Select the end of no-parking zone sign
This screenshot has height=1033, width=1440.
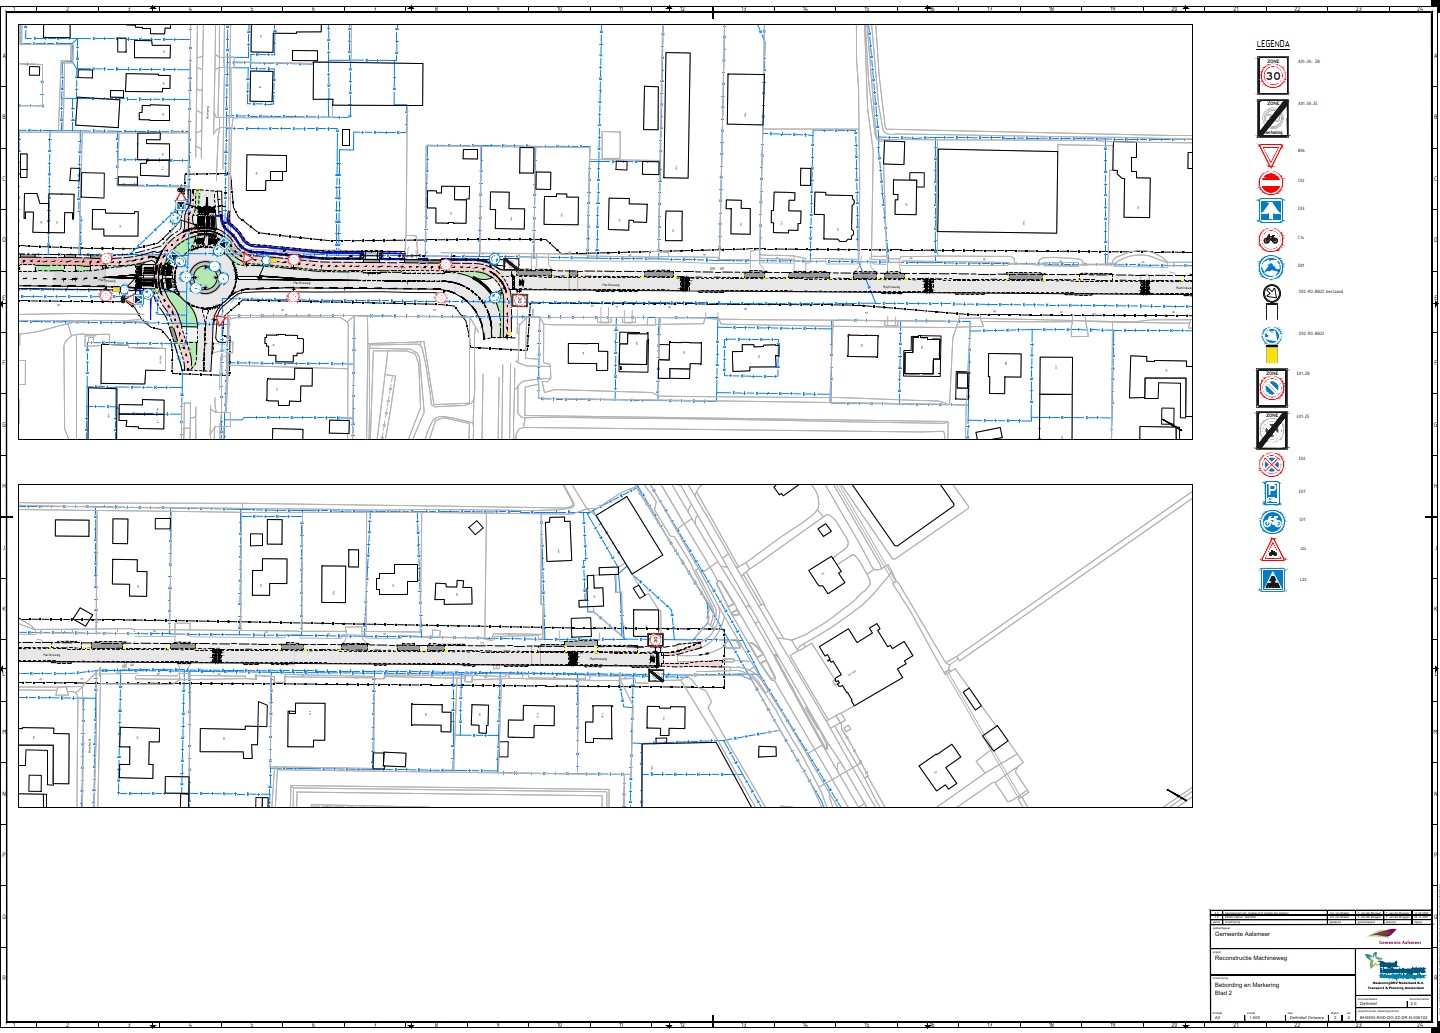coord(1272,430)
